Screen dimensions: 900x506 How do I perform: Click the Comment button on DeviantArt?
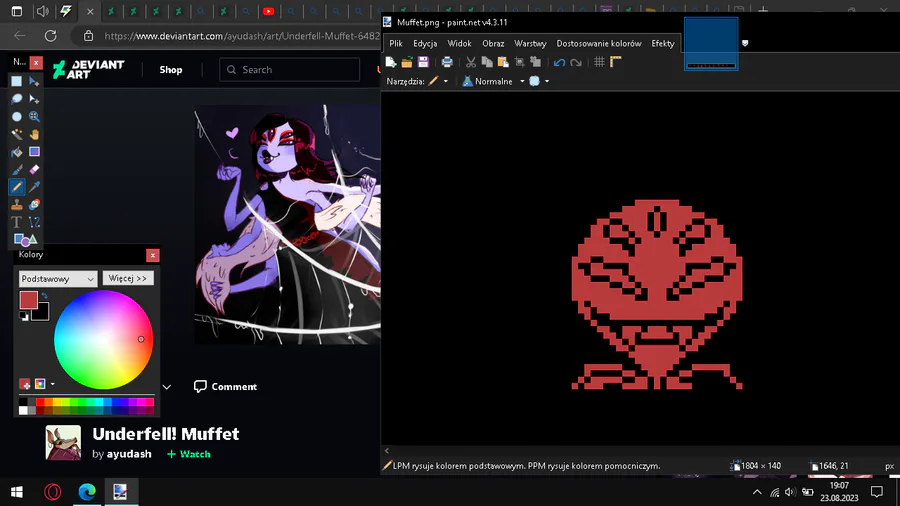tap(226, 387)
